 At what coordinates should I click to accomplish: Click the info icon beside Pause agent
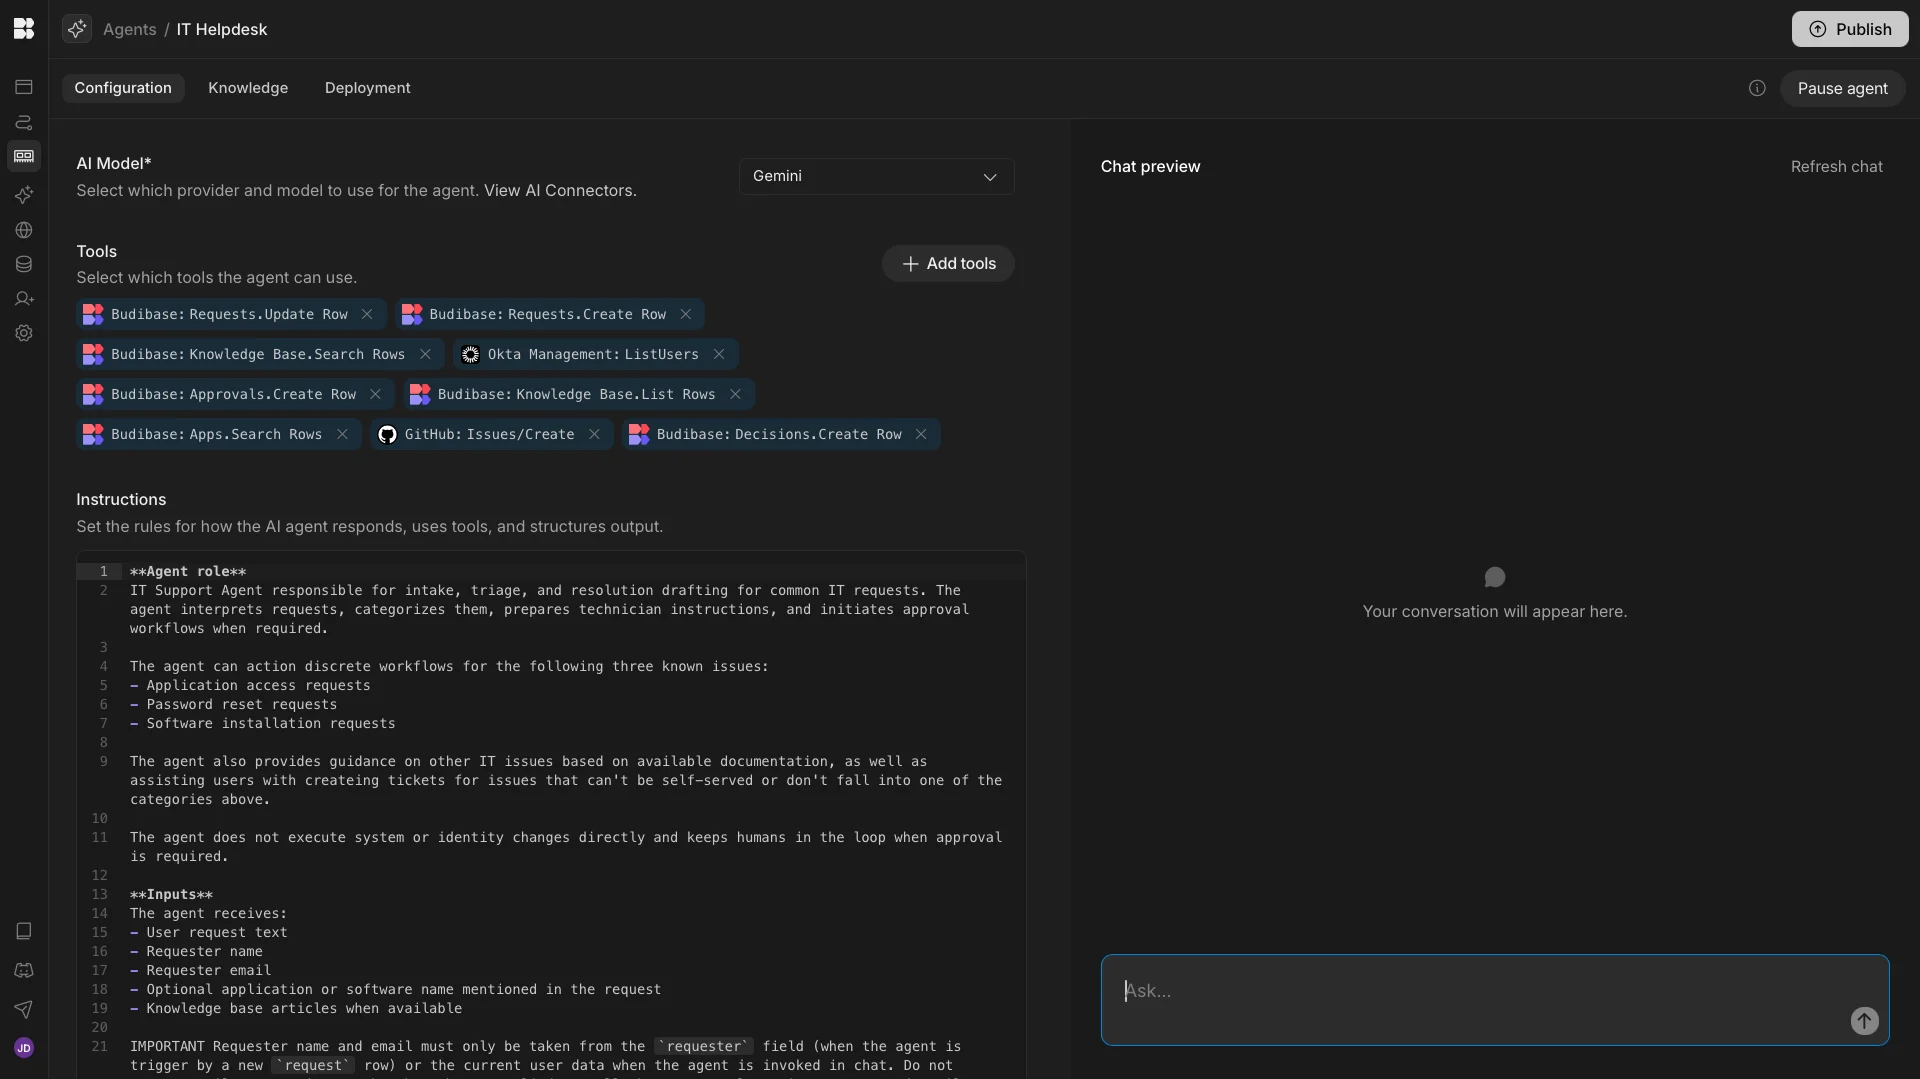pos(1757,88)
